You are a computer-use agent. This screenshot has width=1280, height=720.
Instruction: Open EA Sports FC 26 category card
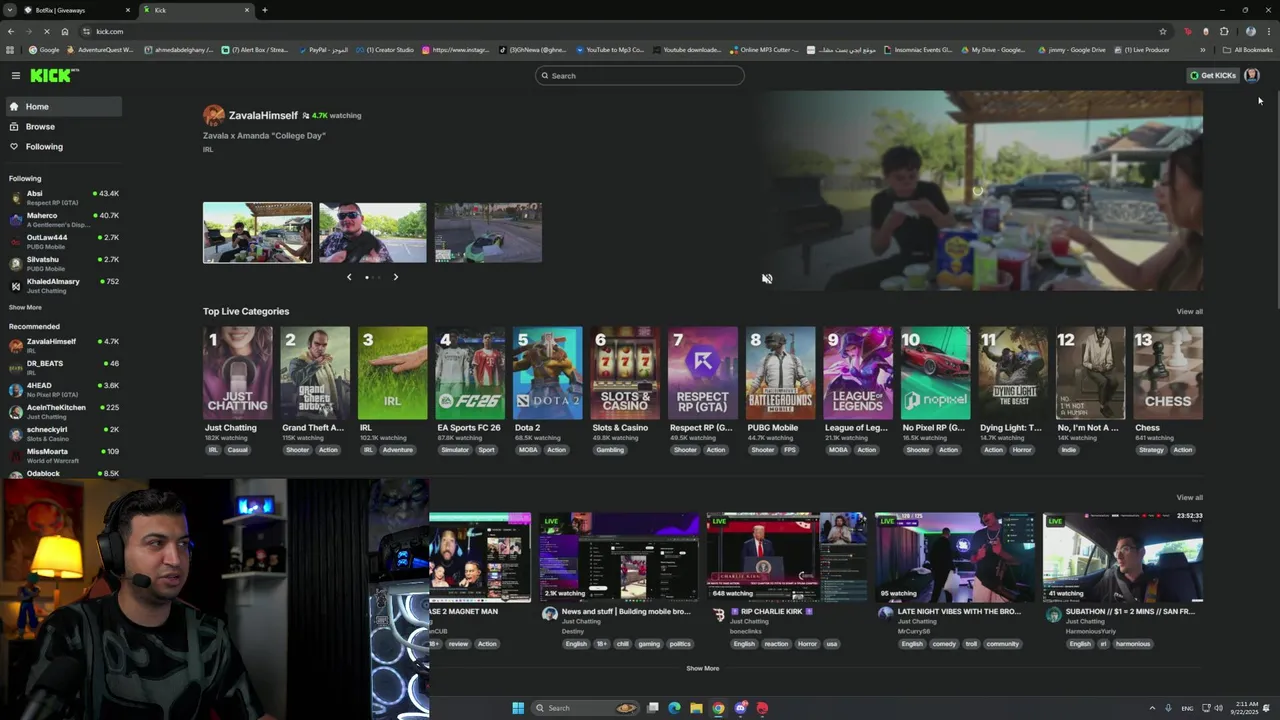pyautogui.click(x=470, y=373)
